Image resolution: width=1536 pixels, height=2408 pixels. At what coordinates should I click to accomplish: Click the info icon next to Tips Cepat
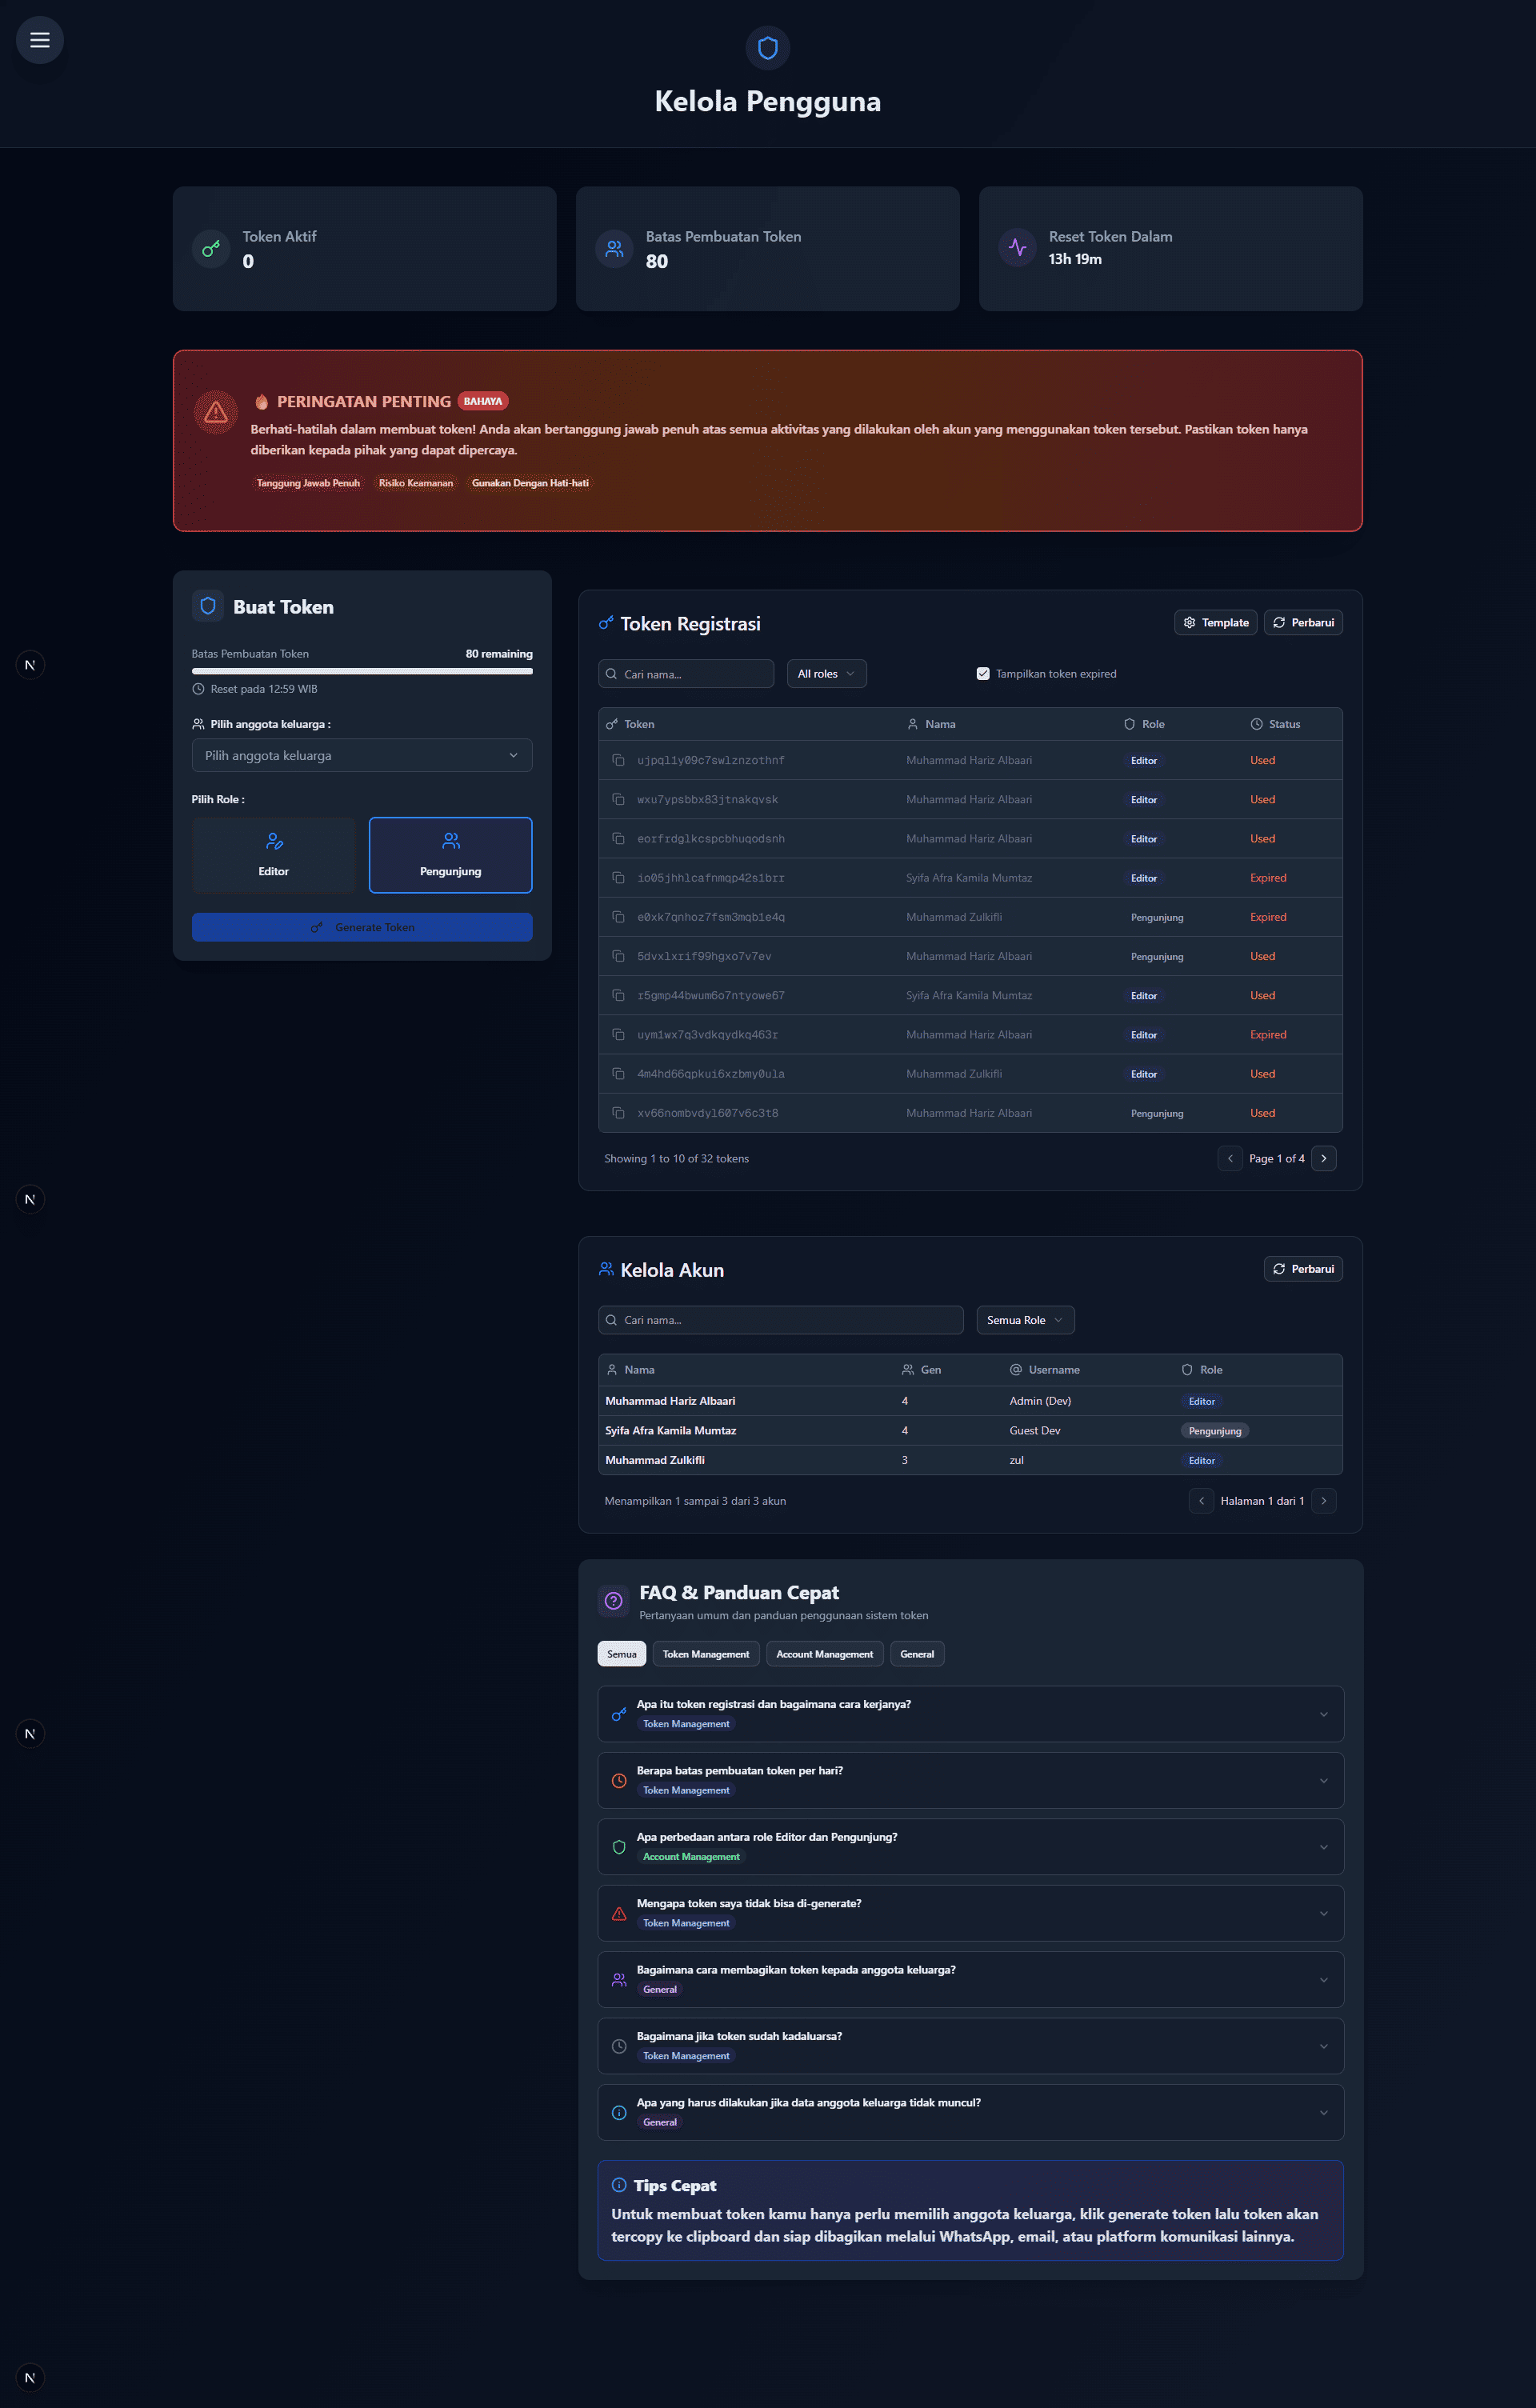619,2185
